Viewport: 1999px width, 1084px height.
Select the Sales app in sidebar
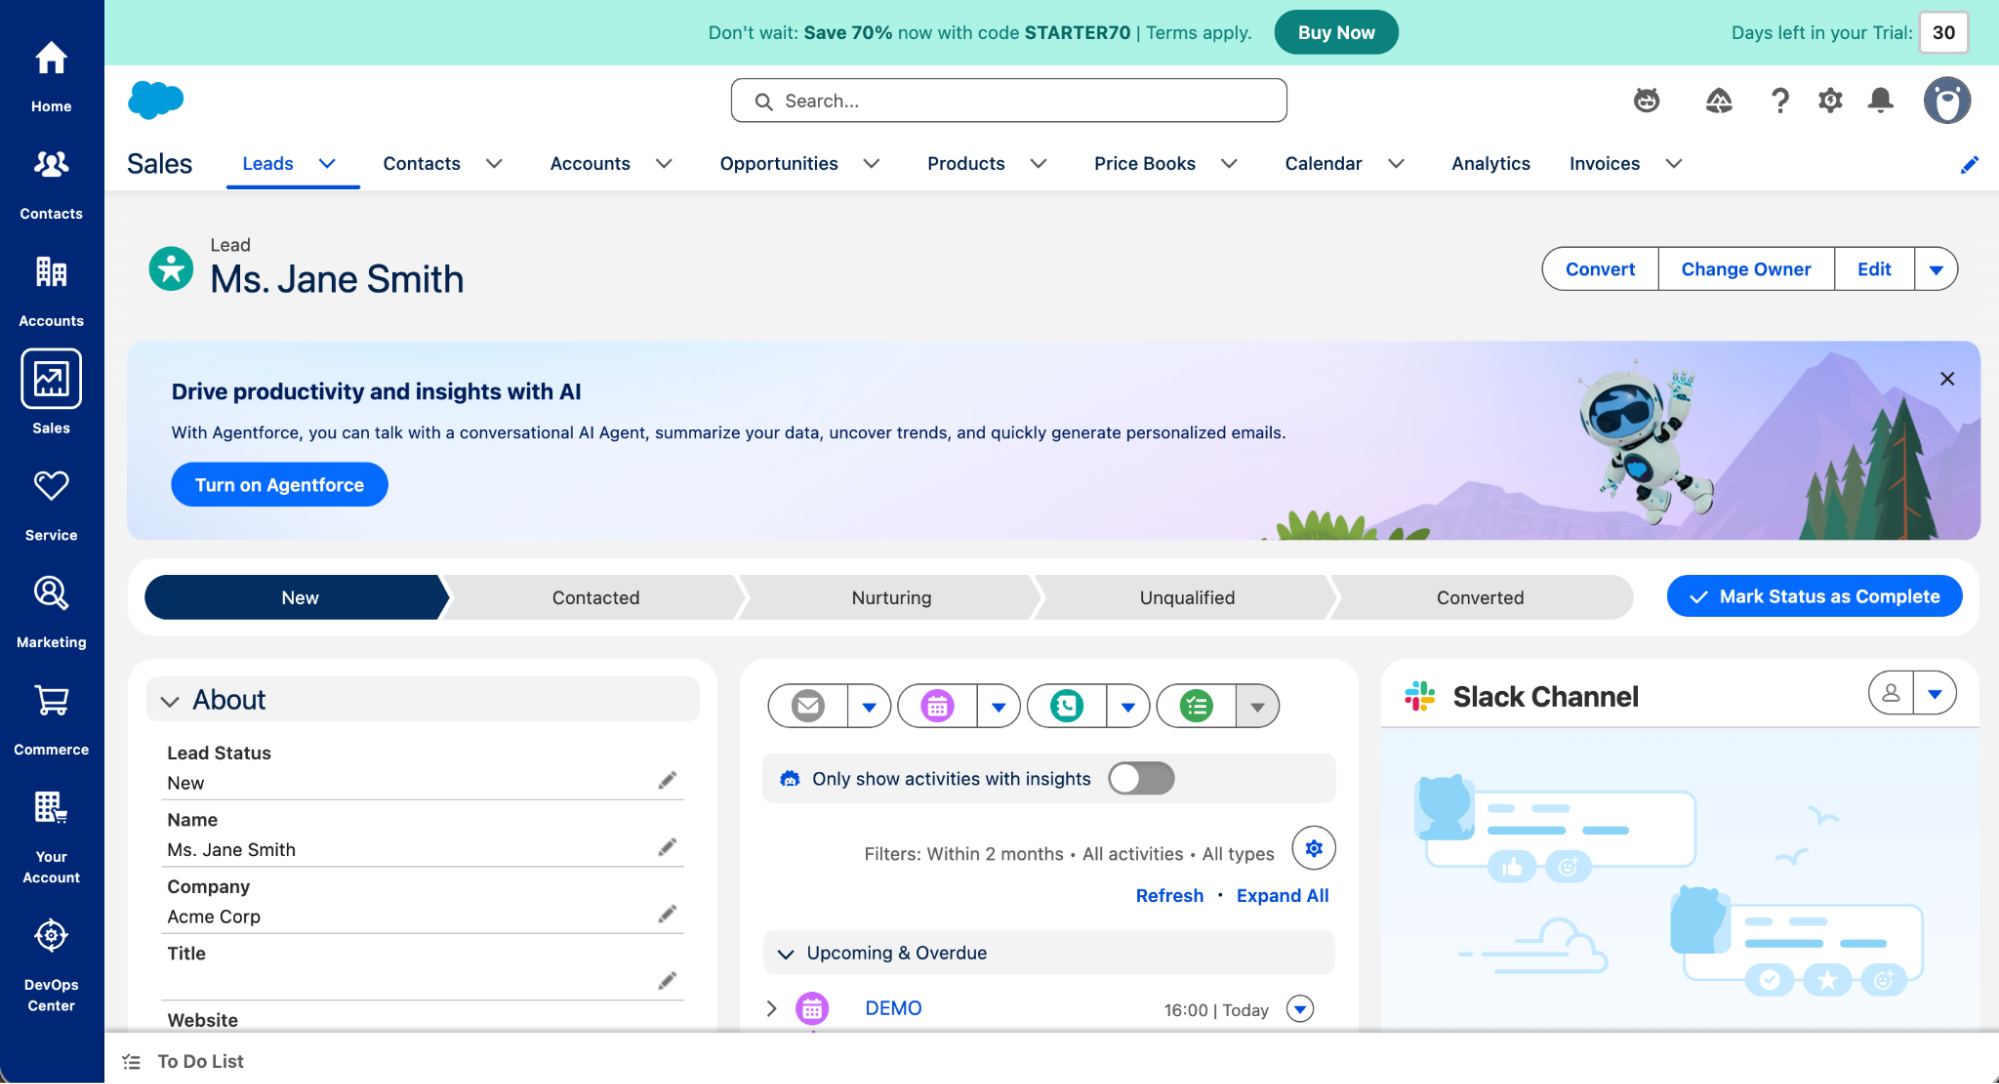(51, 392)
